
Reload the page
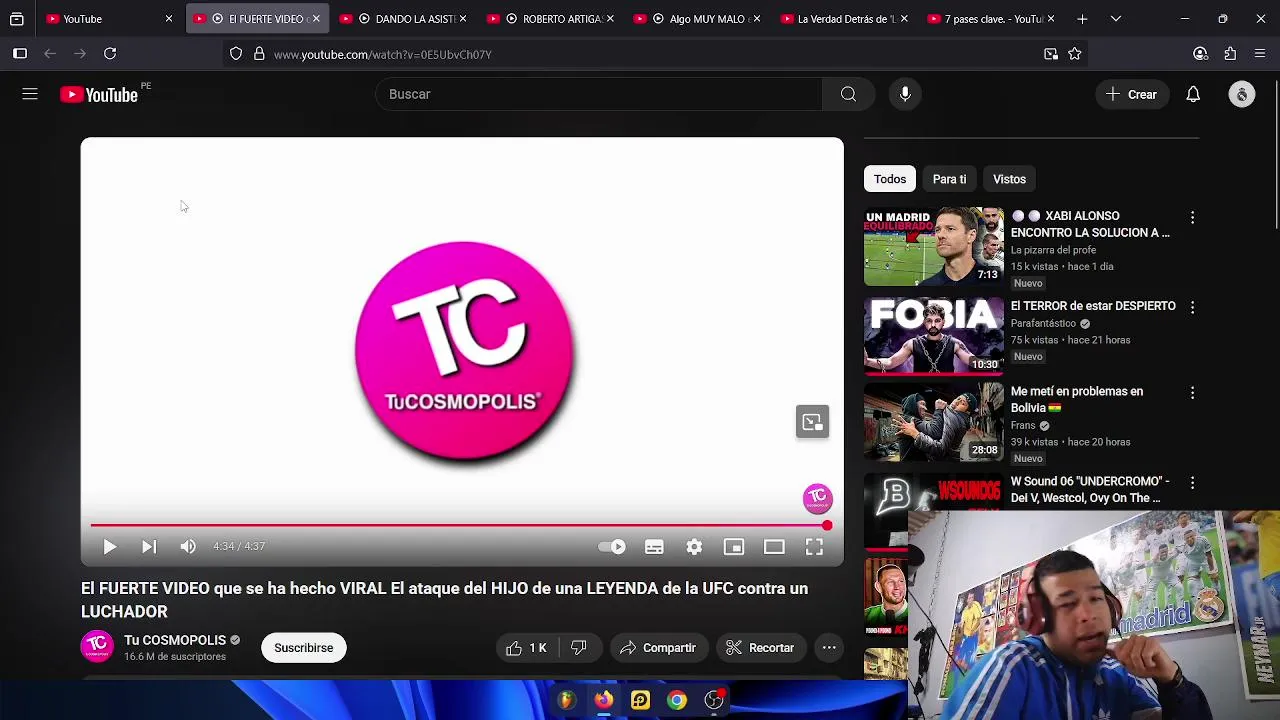(110, 53)
